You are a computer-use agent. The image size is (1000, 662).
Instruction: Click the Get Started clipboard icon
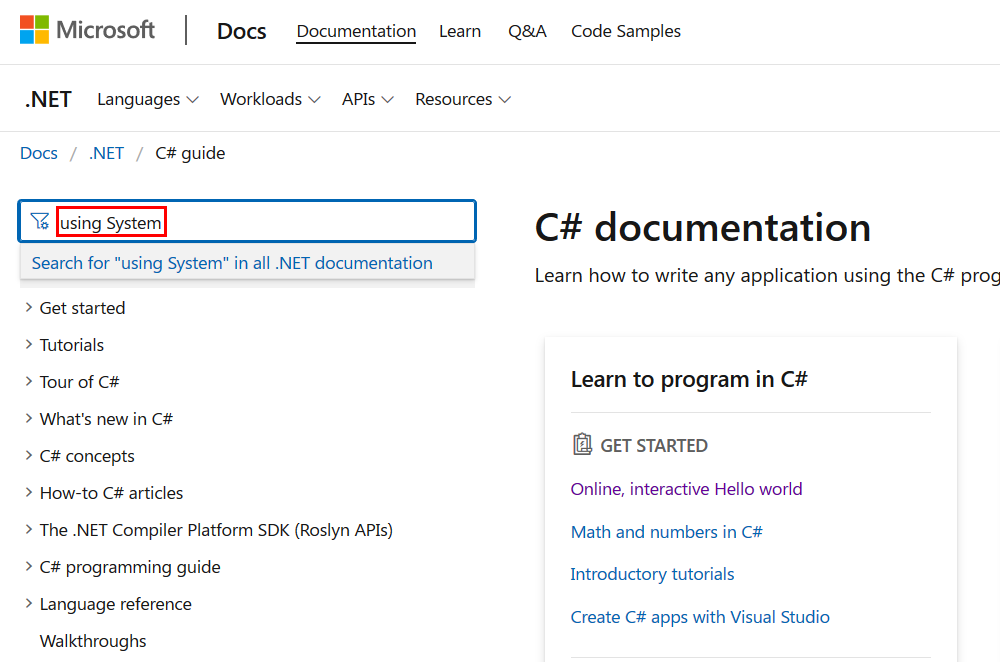point(582,444)
